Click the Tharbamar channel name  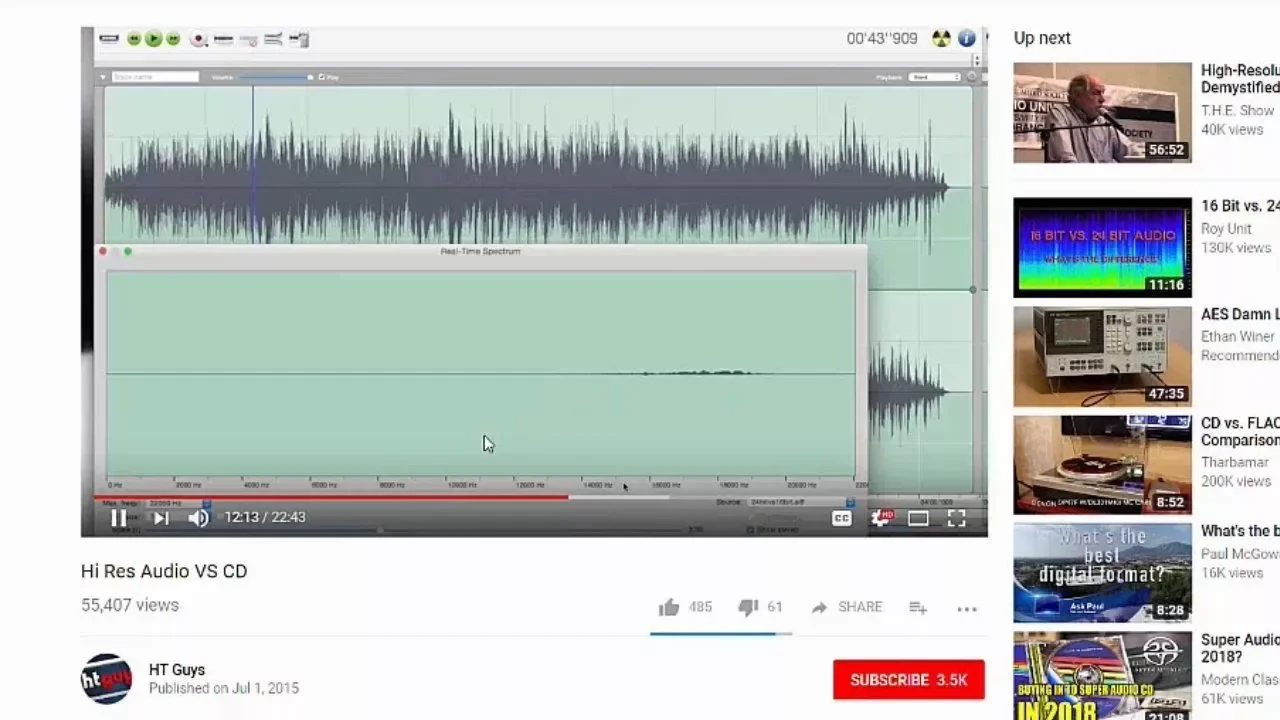[x=1235, y=462]
